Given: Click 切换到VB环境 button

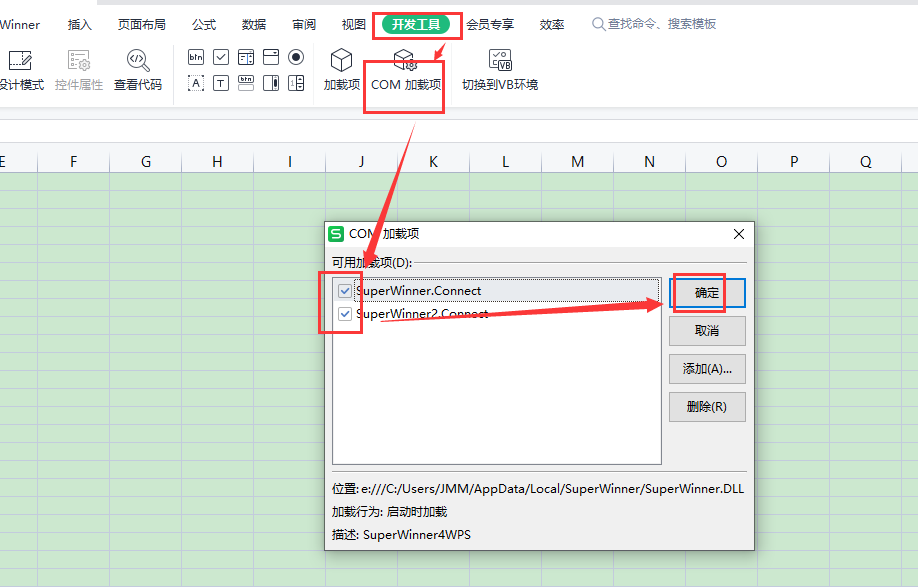Looking at the screenshot, I should click(x=499, y=70).
